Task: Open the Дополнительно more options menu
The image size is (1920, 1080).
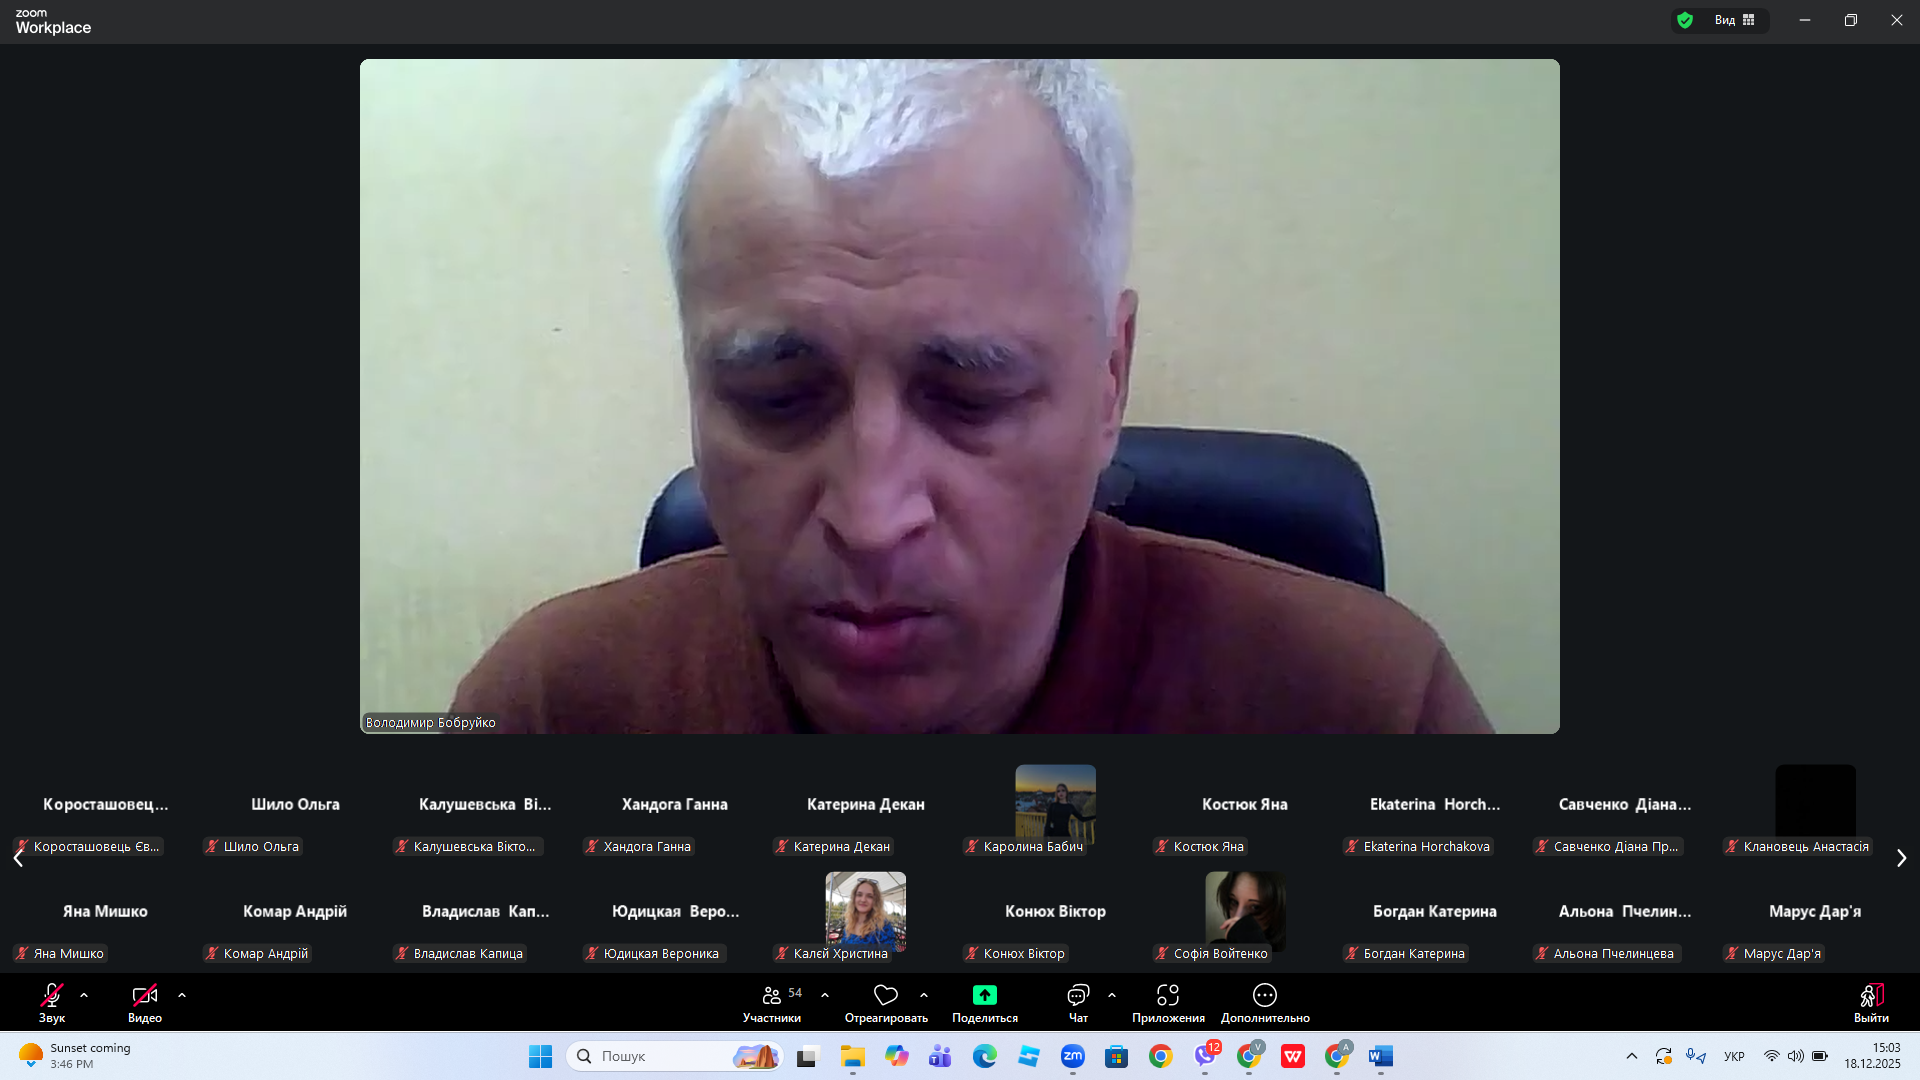Action: 1264,995
